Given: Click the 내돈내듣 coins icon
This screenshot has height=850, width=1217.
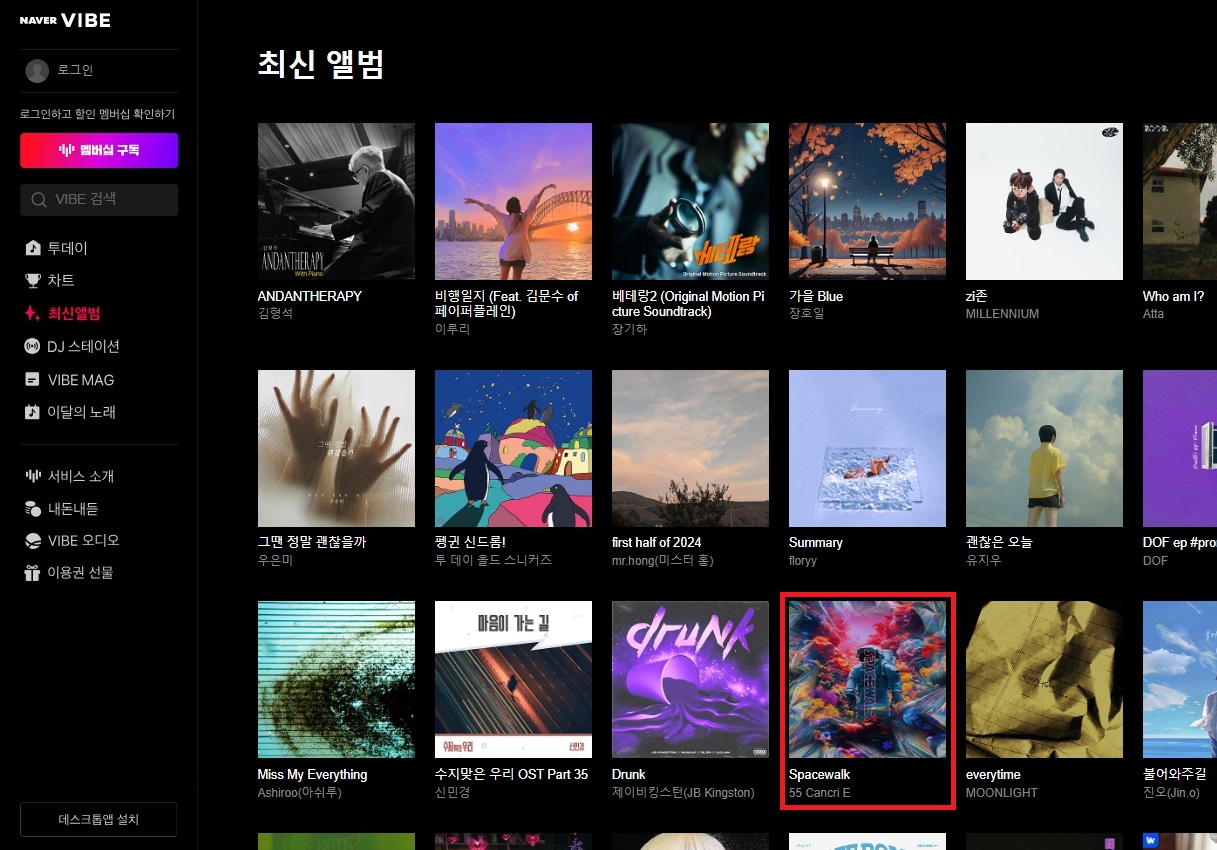Looking at the screenshot, I should 33,508.
